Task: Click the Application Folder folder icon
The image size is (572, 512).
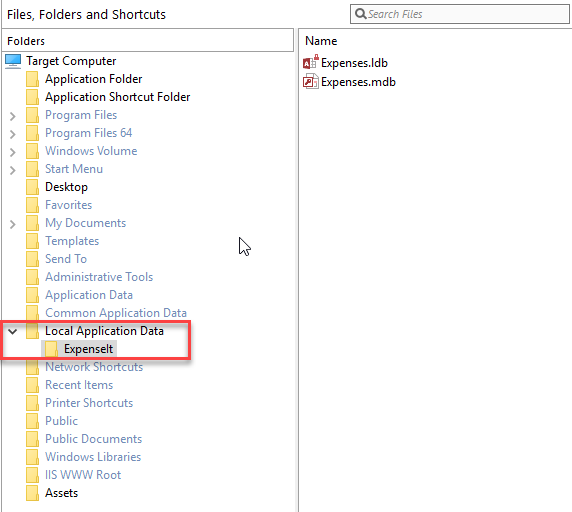Action: pos(32,79)
